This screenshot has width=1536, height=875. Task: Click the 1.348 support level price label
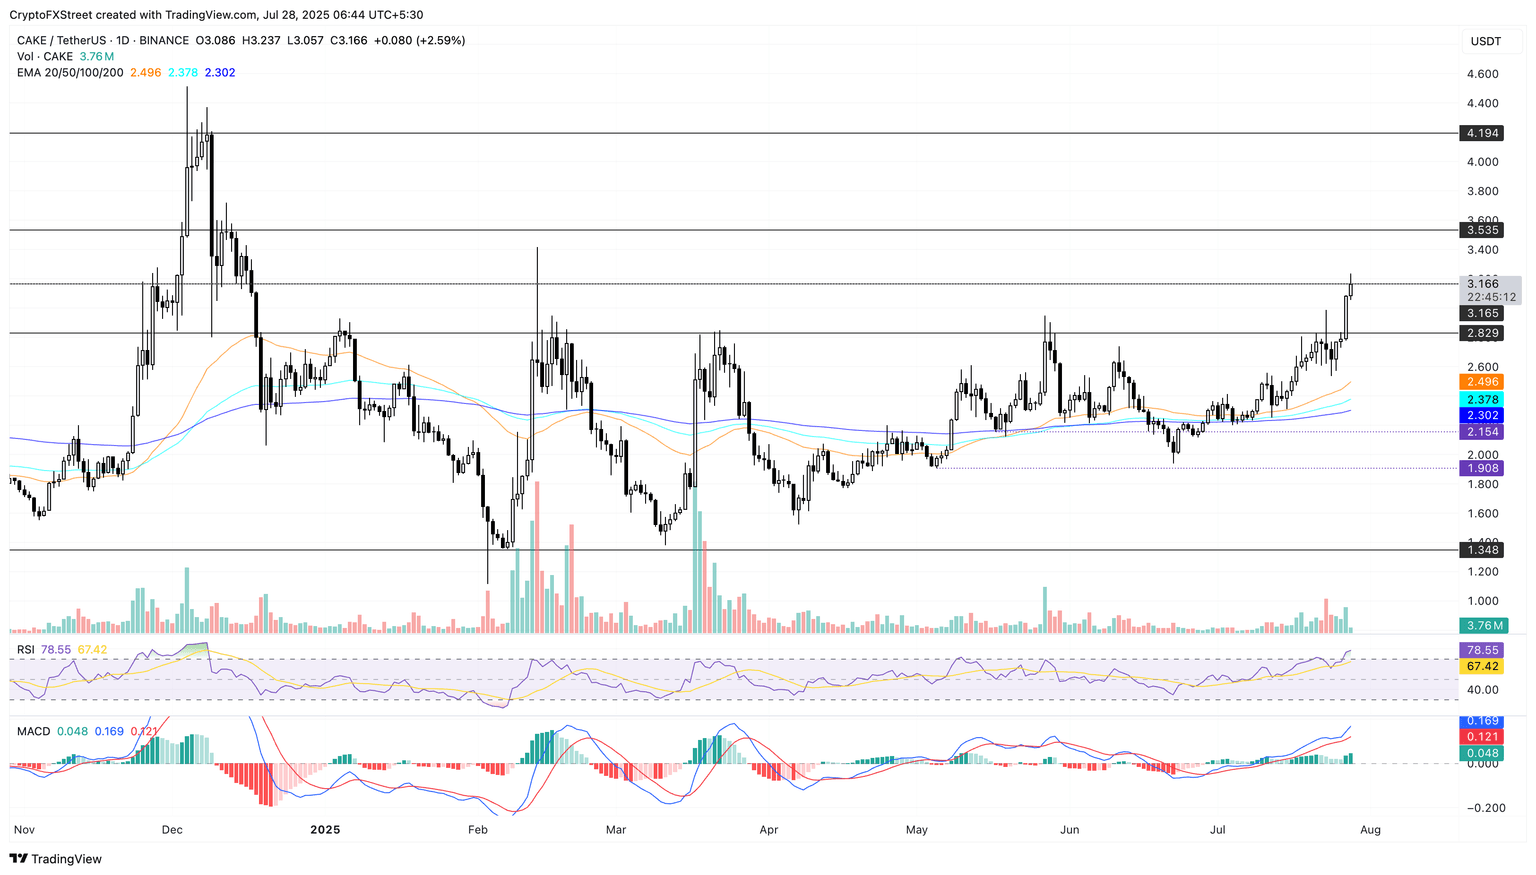[x=1482, y=550]
